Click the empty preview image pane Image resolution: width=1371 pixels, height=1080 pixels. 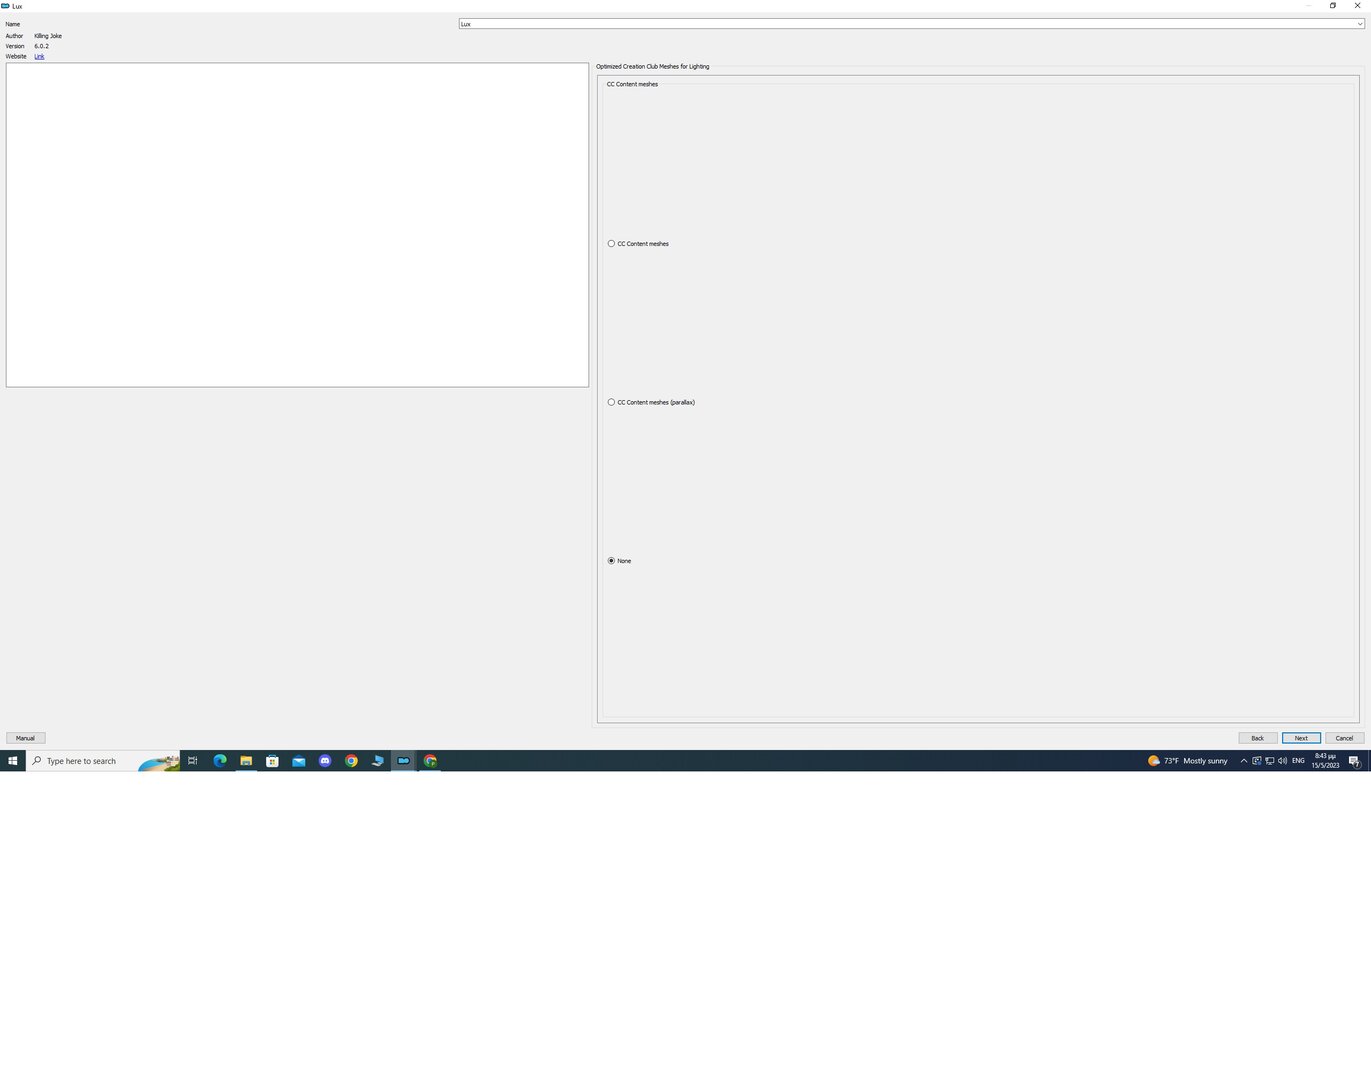point(297,225)
